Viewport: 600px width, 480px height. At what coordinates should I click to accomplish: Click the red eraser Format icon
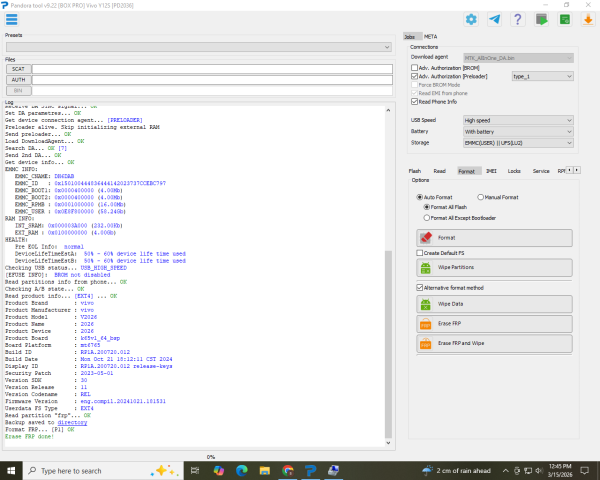pyautogui.click(x=426, y=238)
